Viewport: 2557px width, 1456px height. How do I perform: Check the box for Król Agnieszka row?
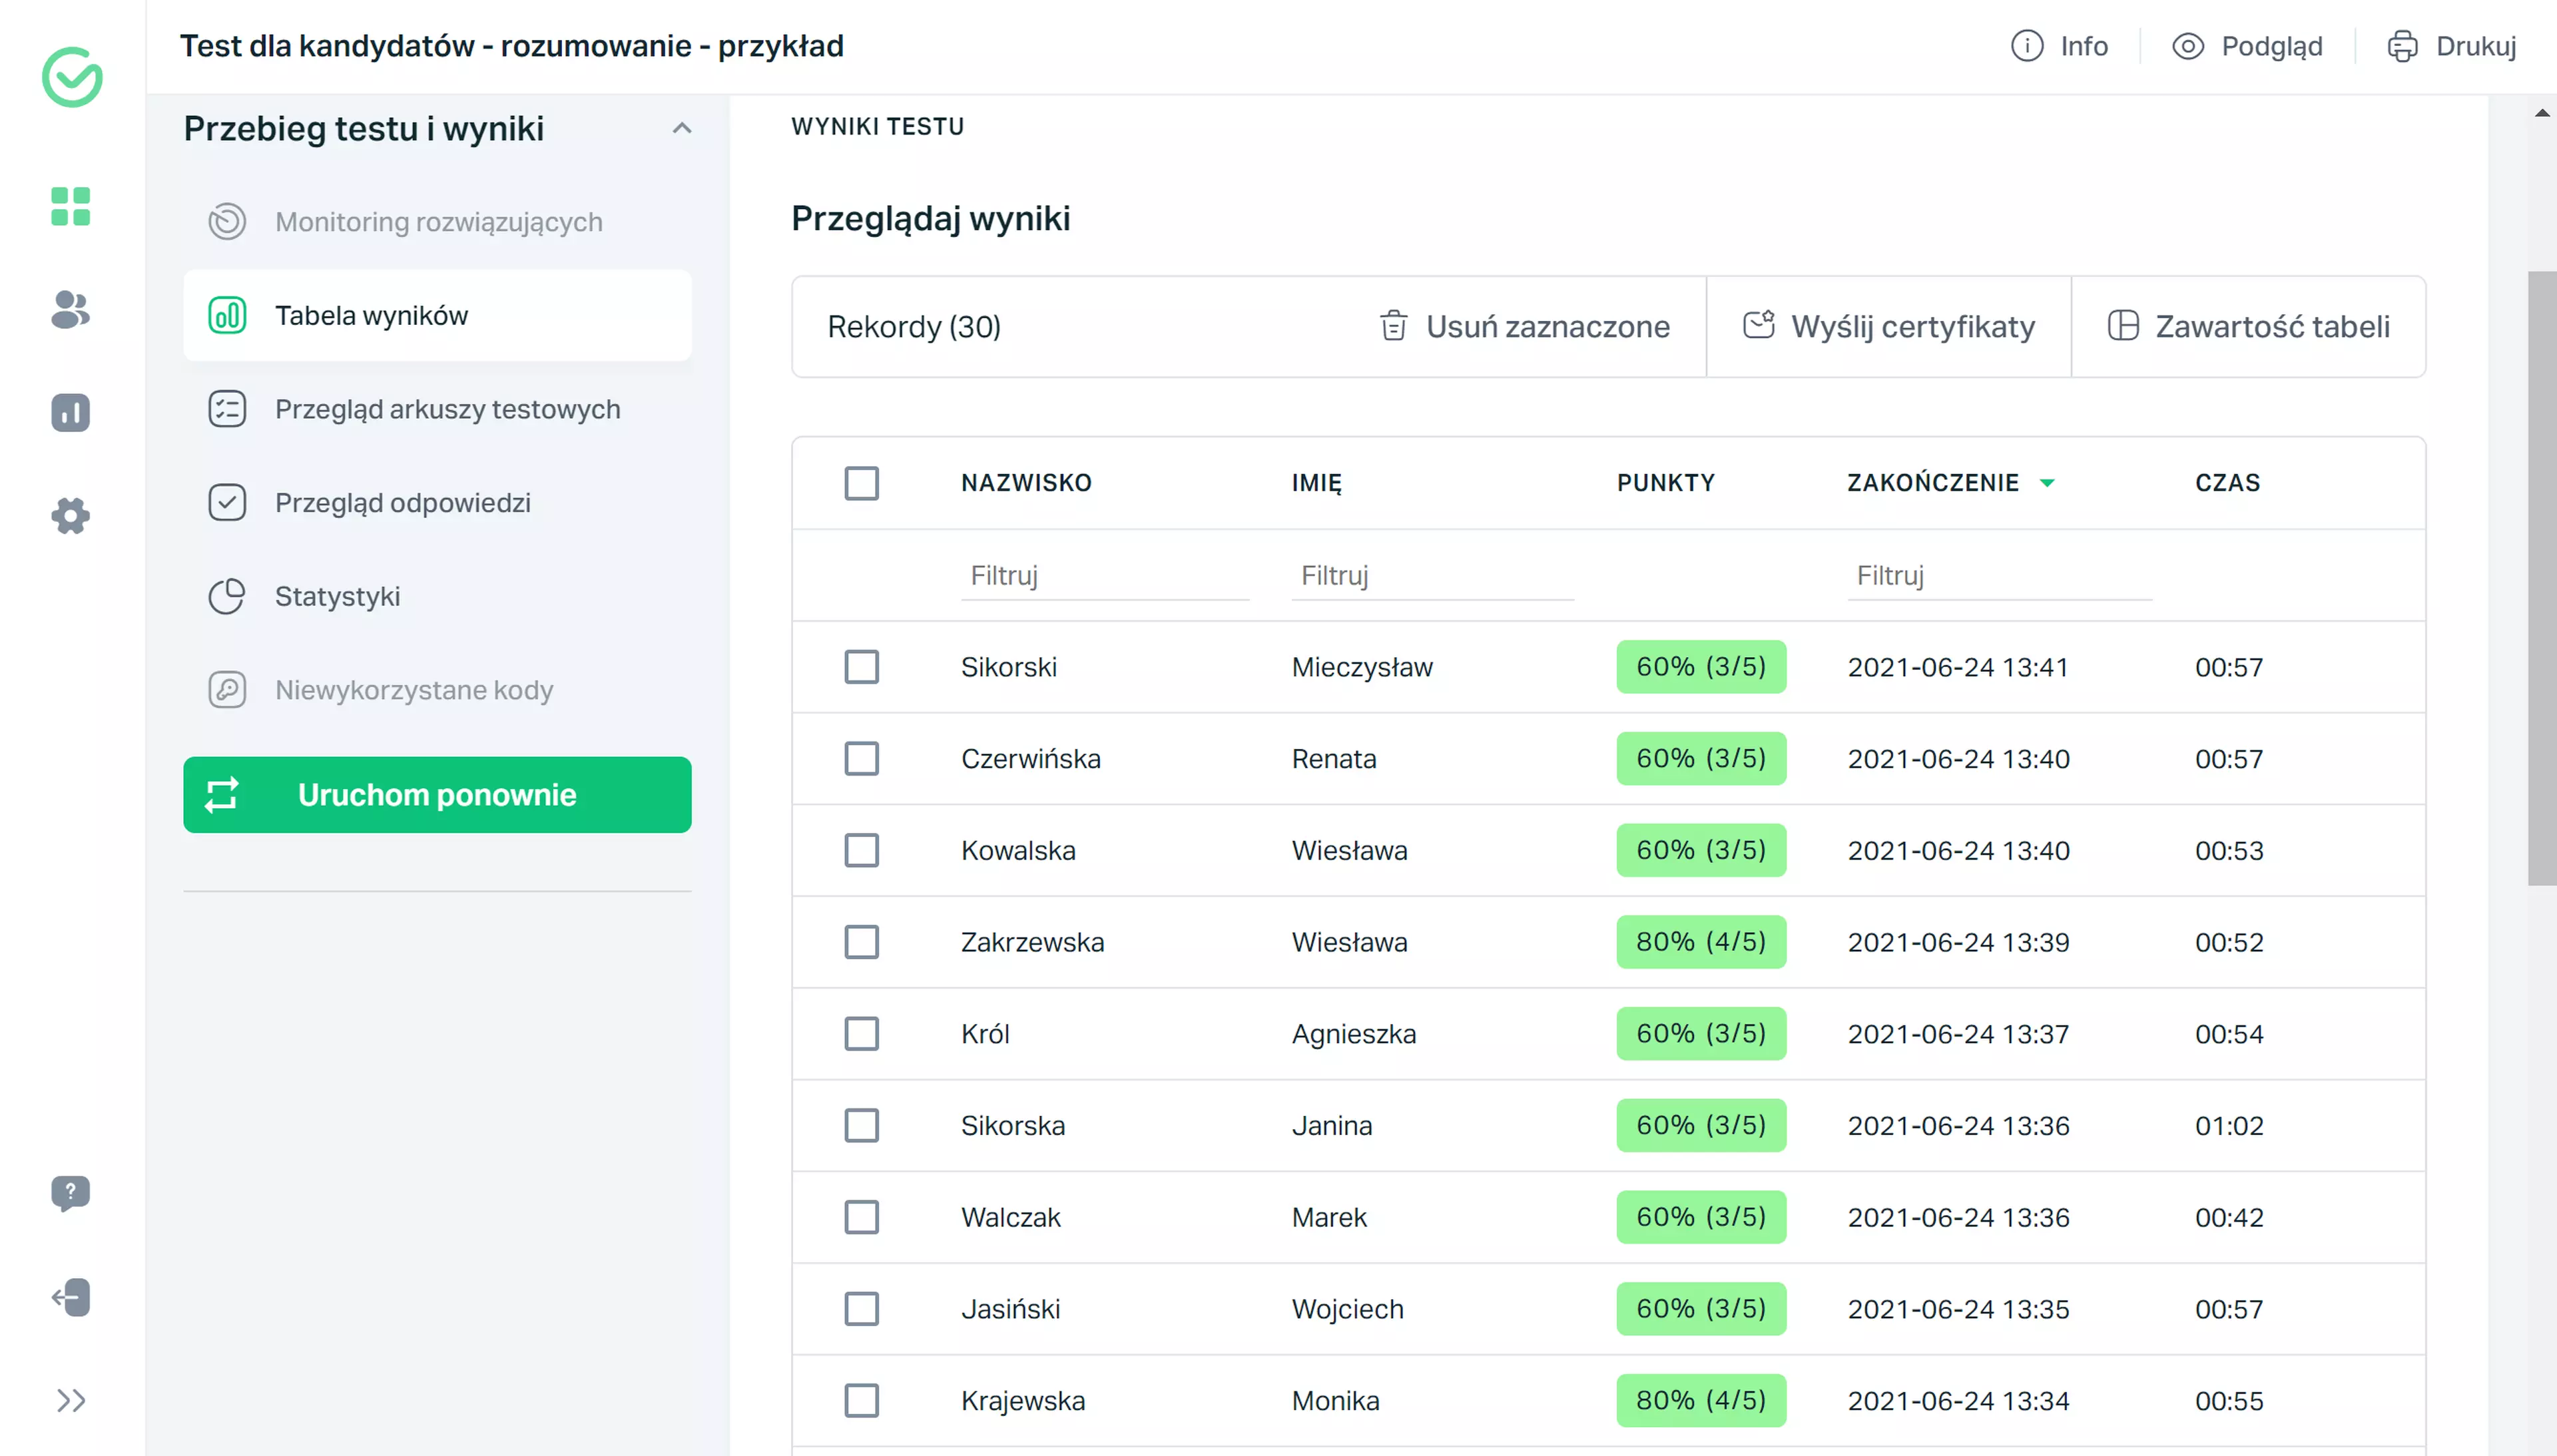pos(861,1034)
